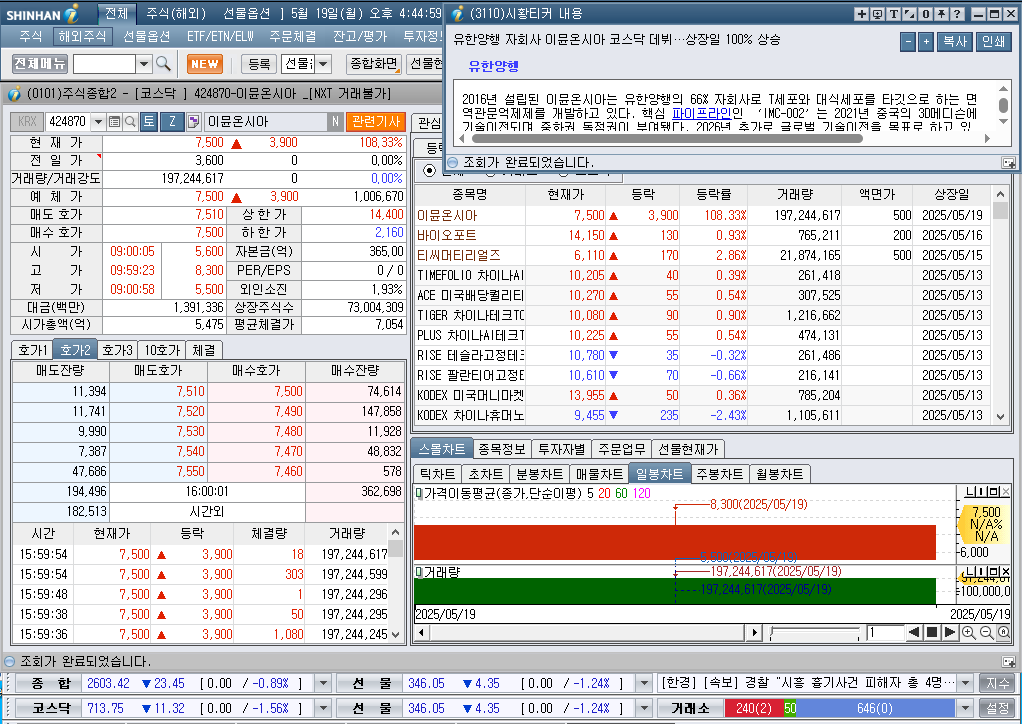Select the radio button under the ticker window
Screen dimensions: 1022x724
coord(430,170)
